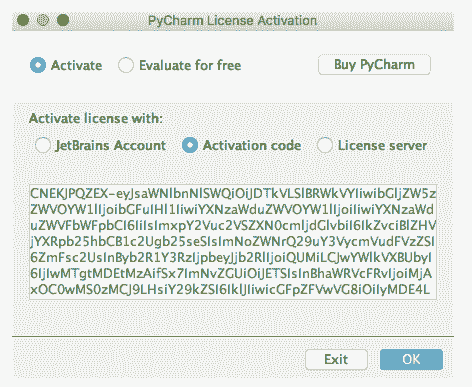Close the PyCharm License Activation window
The image size is (472, 387).
point(23,20)
